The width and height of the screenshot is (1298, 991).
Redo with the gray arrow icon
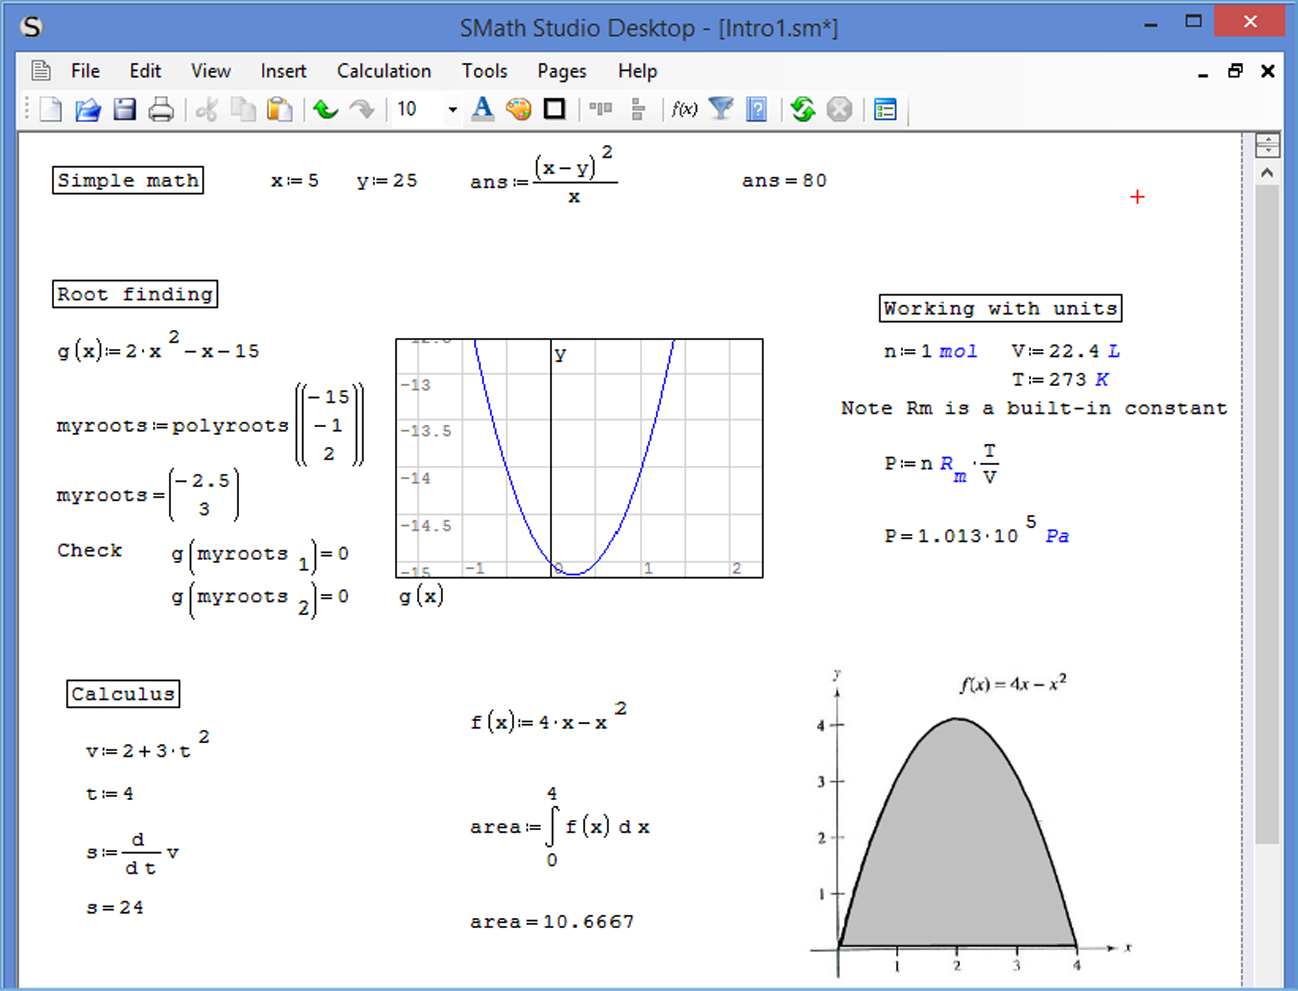pyautogui.click(x=362, y=109)
